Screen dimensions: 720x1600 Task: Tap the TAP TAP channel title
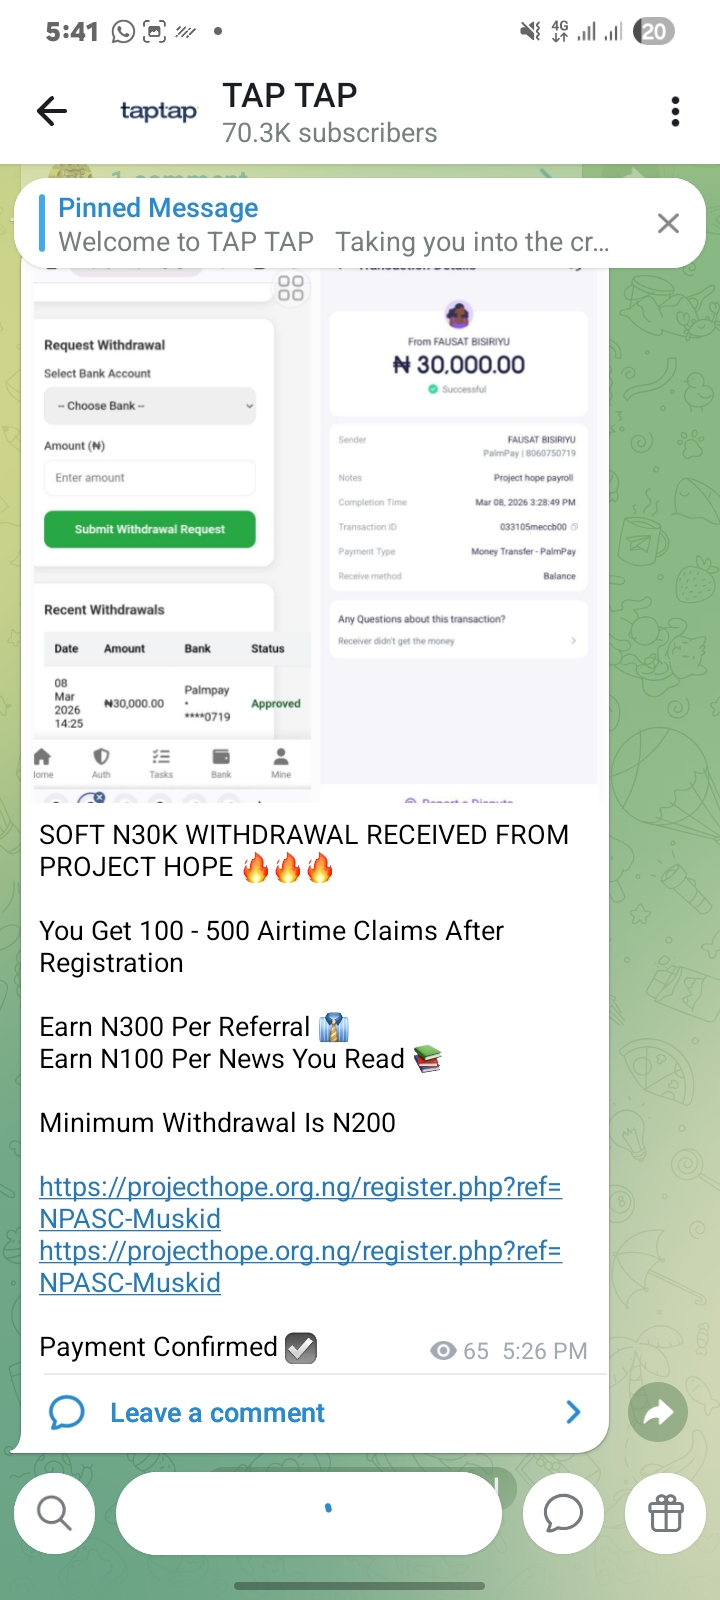tap(290, 95)
